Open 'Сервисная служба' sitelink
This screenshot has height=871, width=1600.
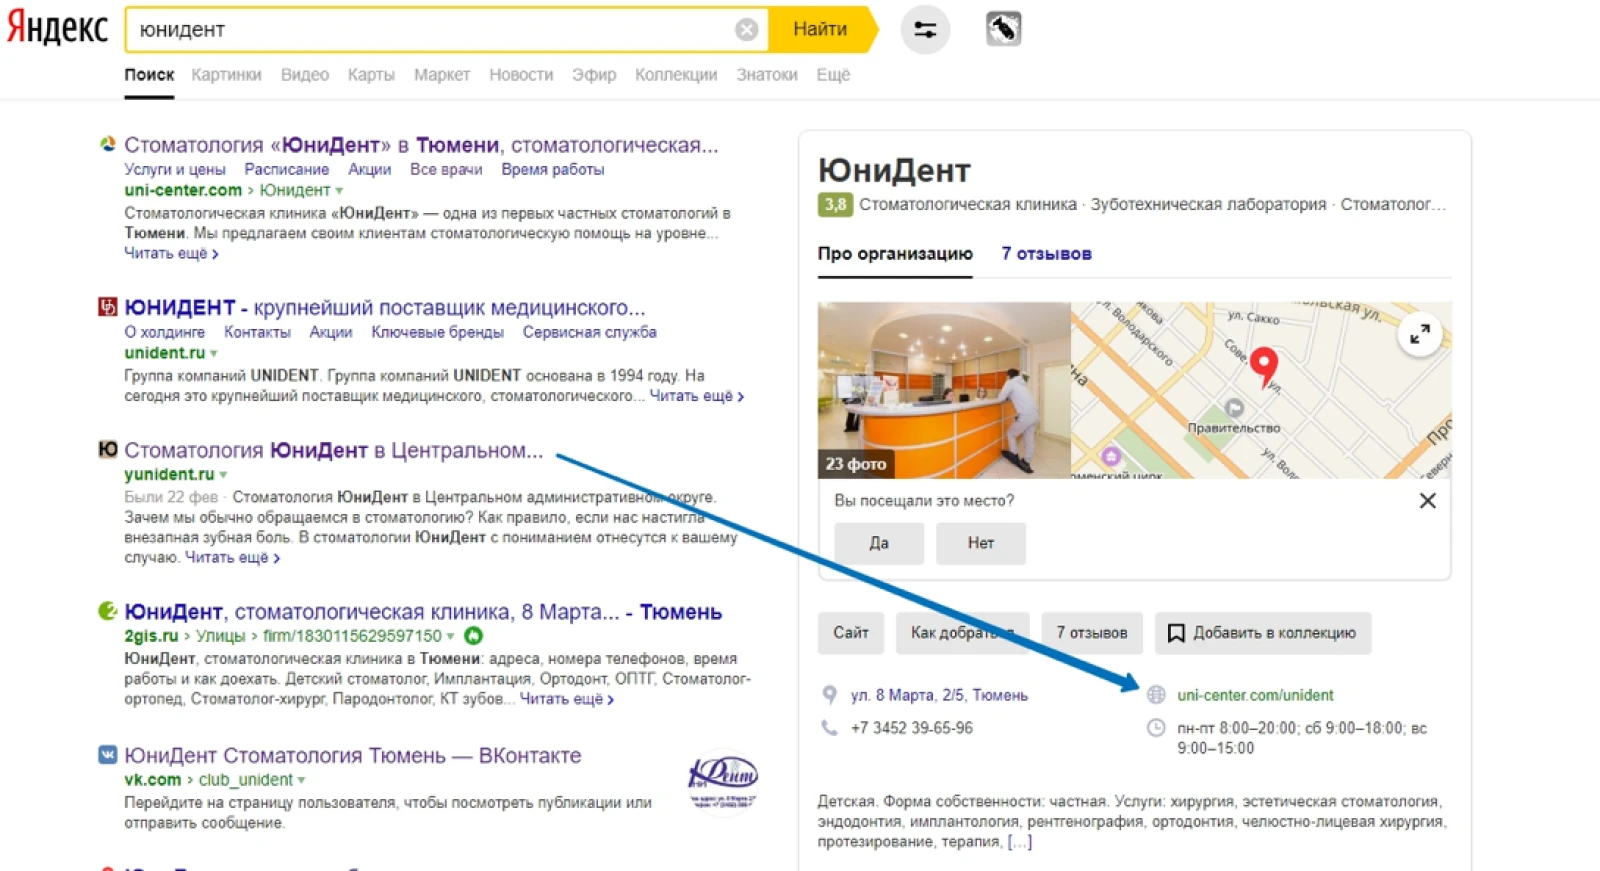pos(590,332)
